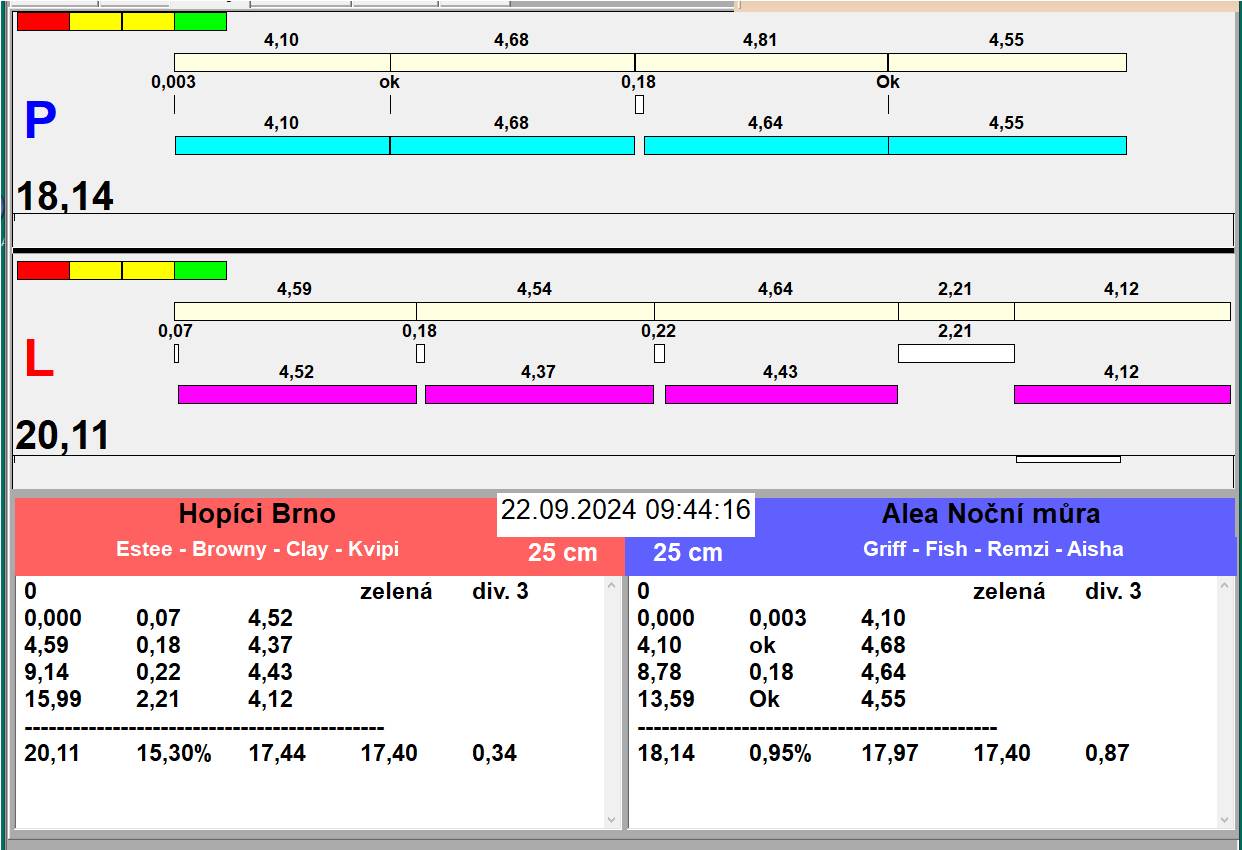Click the red start light in lane P
The image size is (1242, 850).
[x=43, y=21]
